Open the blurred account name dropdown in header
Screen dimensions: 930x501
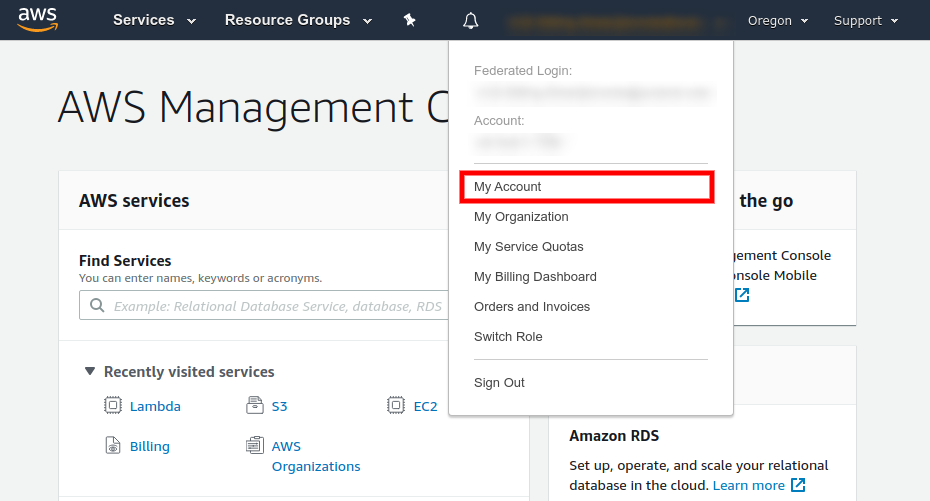(617, 23)
